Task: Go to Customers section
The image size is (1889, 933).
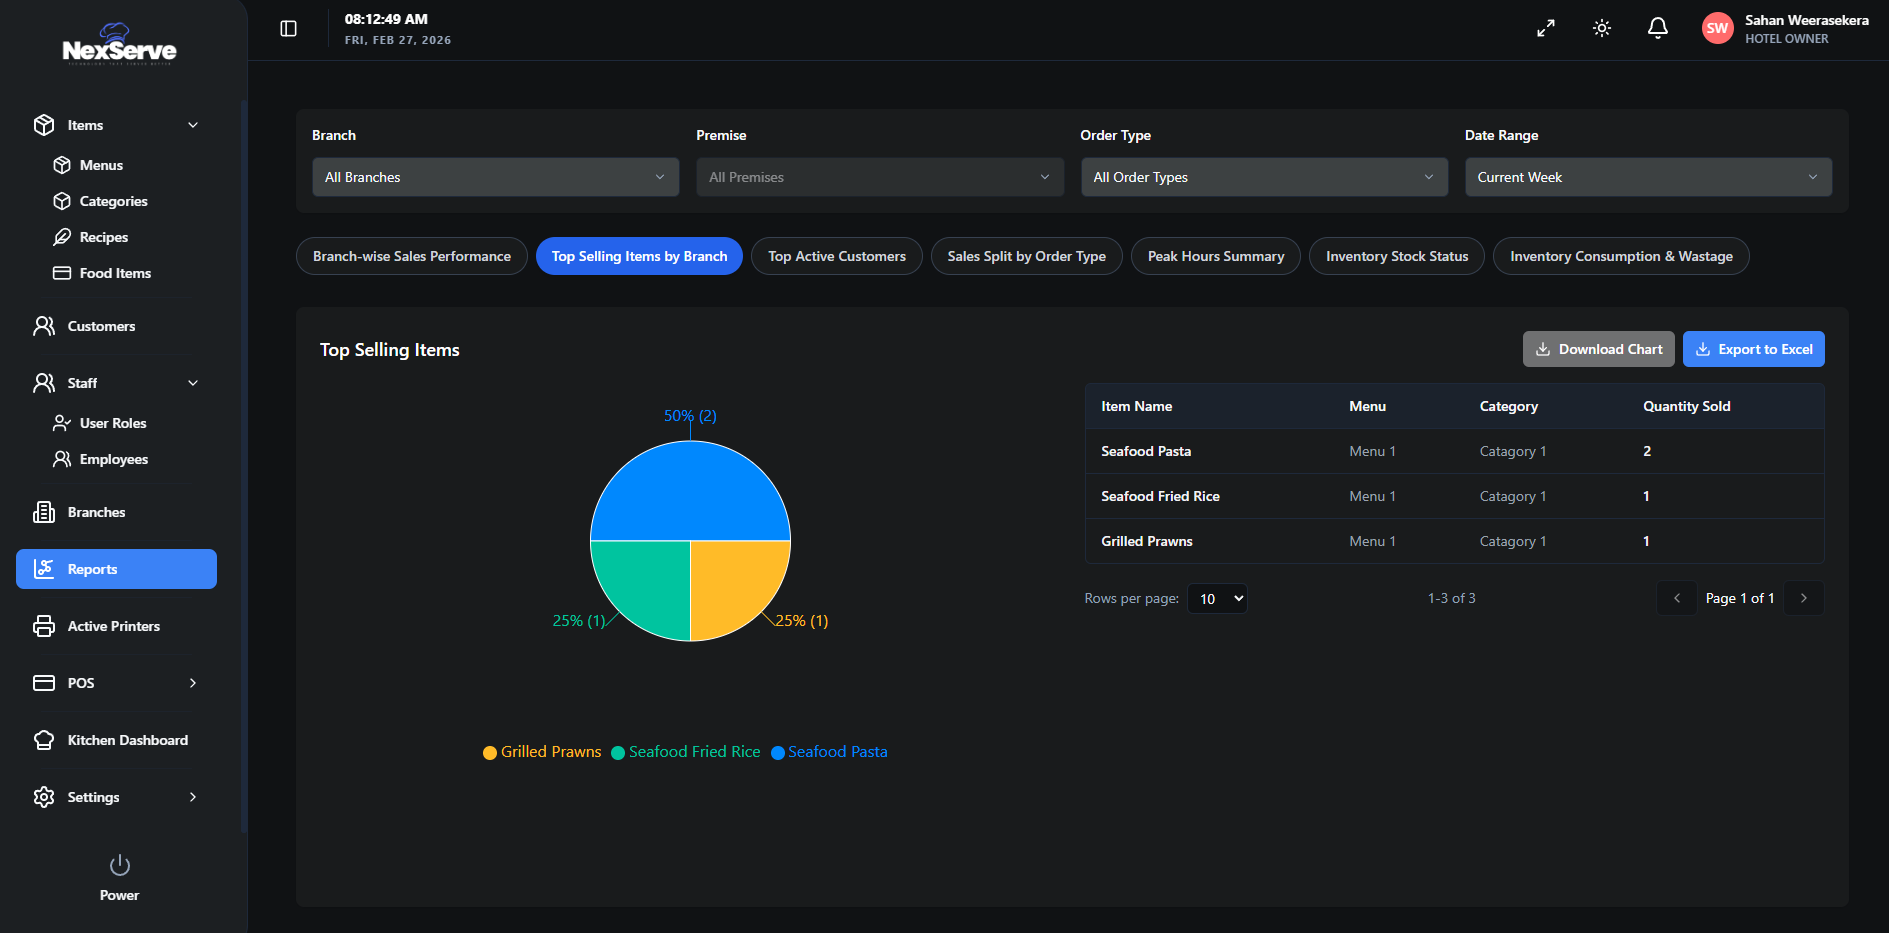Action: tap(101, 326)
